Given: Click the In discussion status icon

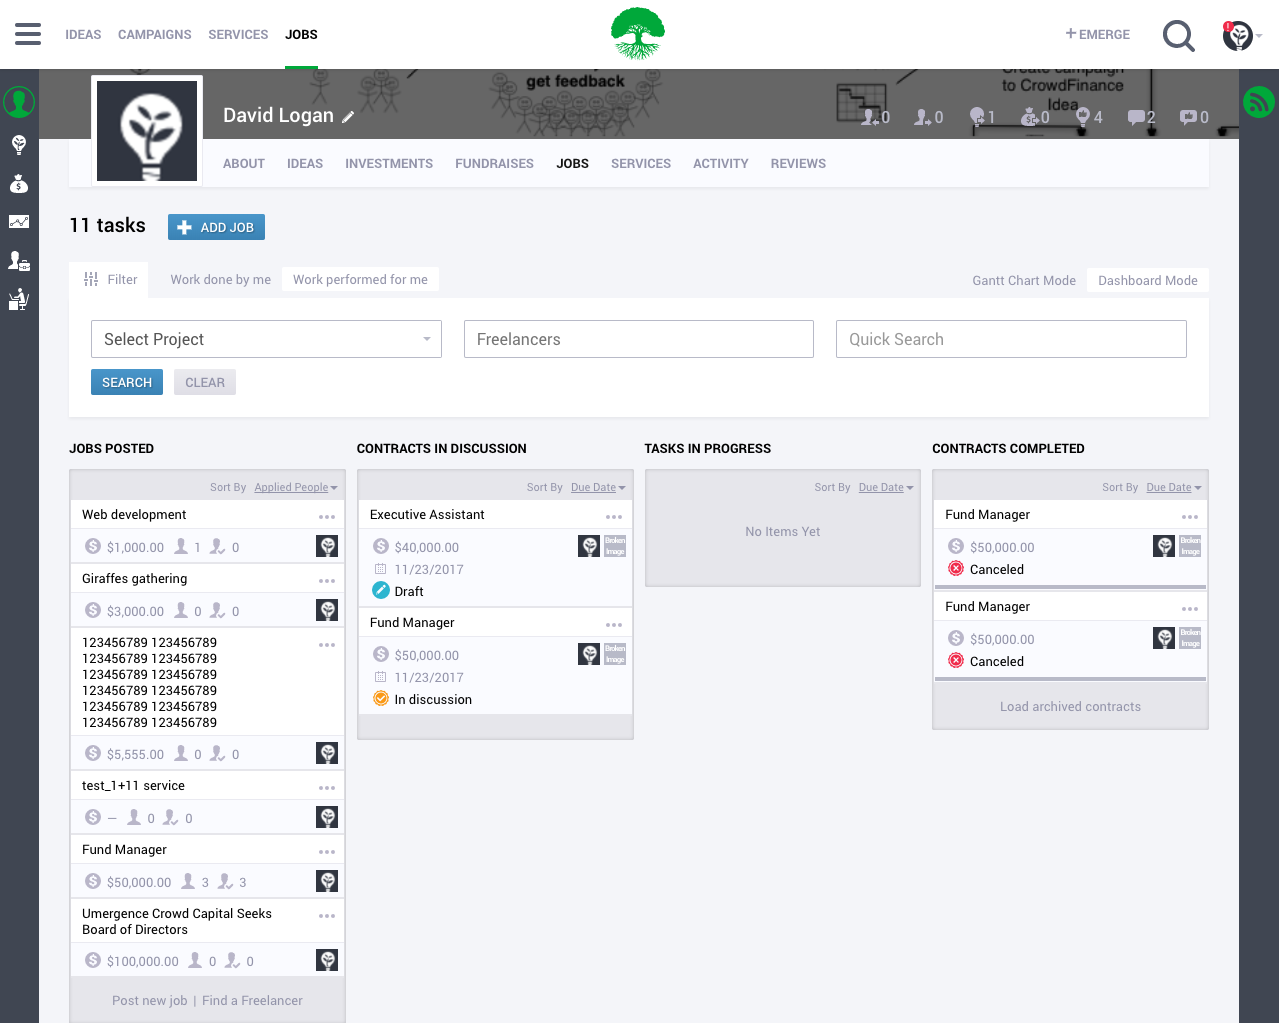Looking at the screenshot, I should [x=381, y=698].
